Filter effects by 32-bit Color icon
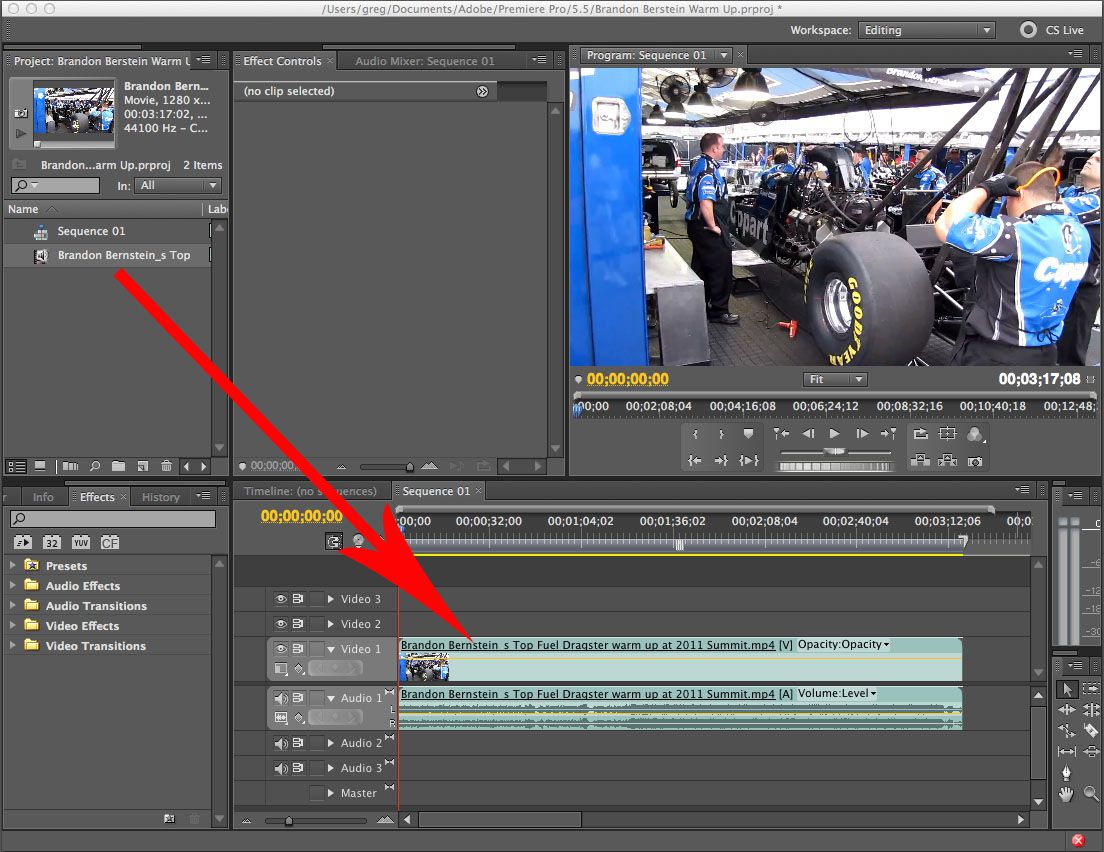1104x852 pixels. 52,542
